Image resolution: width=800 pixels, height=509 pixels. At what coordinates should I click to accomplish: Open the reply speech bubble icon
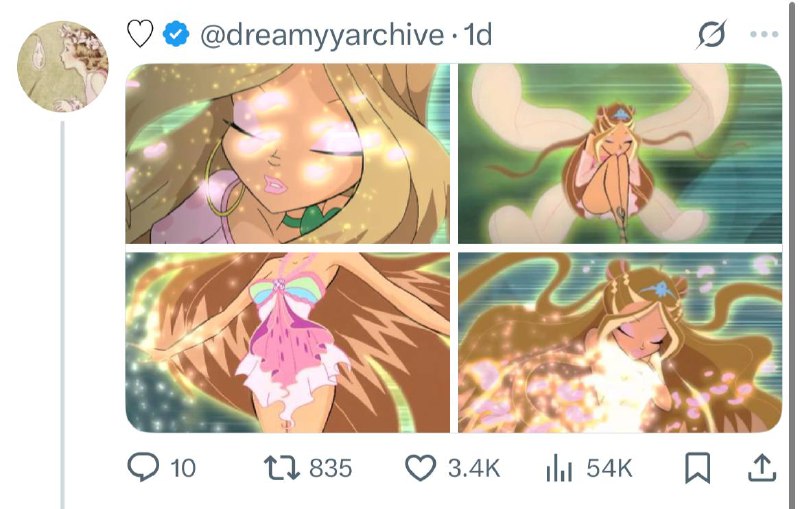[x=146, y=468]
